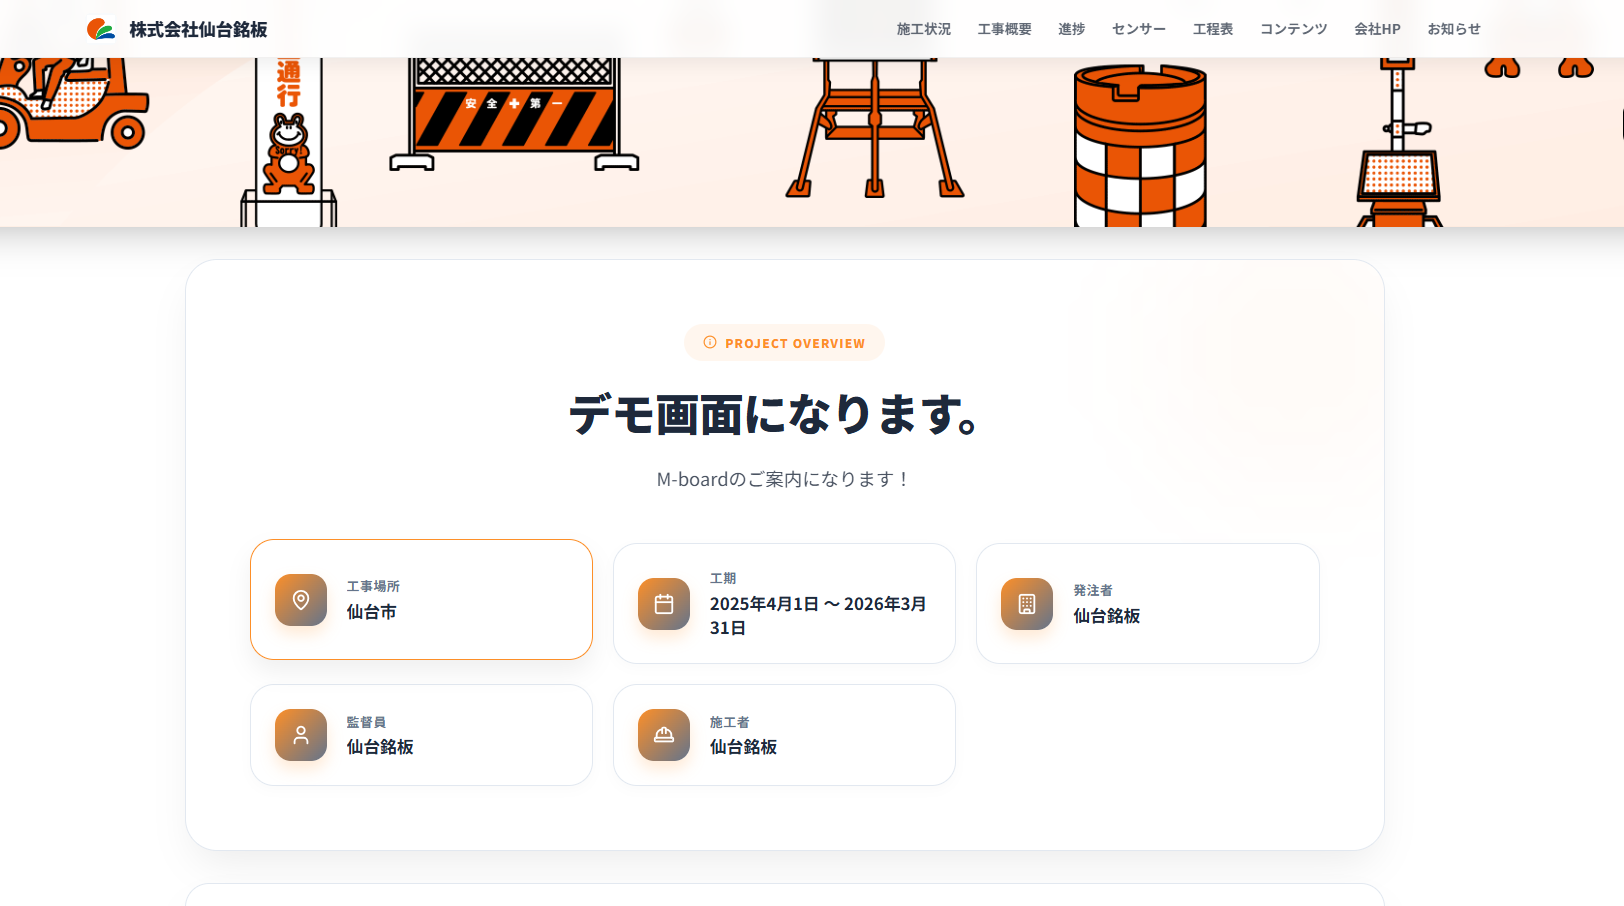The width and height of the screenshot is (1624, 906).
Task: Navigate to 工程表 in the header
Action: pos(1212,29)
